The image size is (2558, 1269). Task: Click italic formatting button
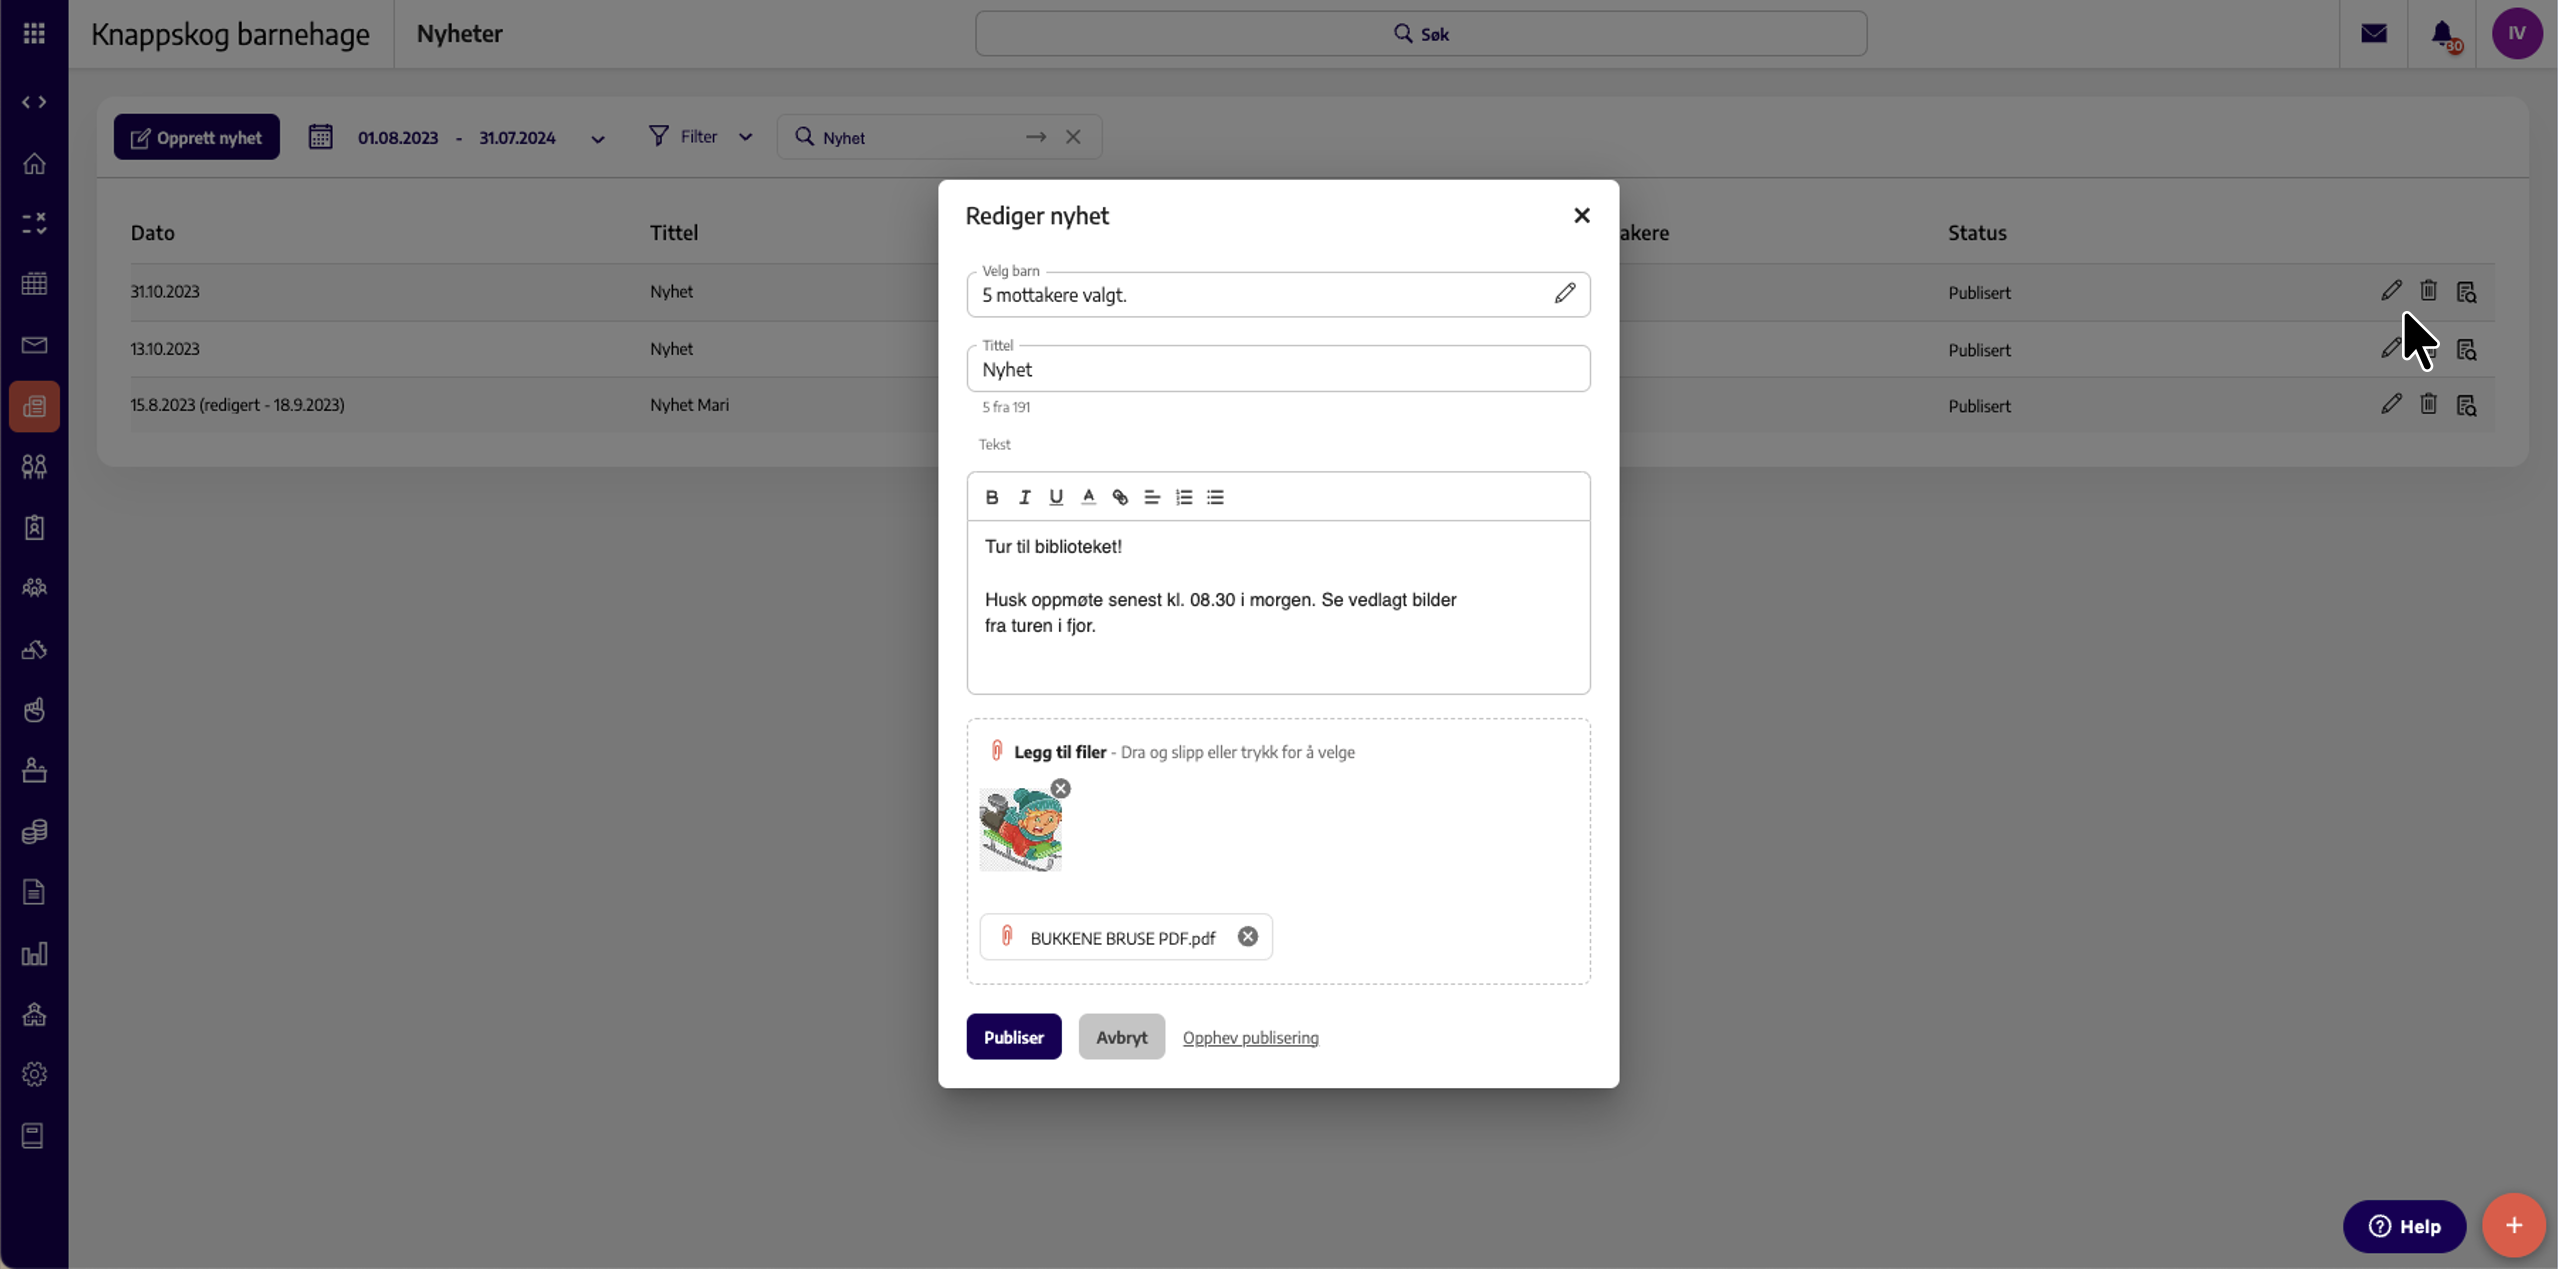pos(1024,497)
